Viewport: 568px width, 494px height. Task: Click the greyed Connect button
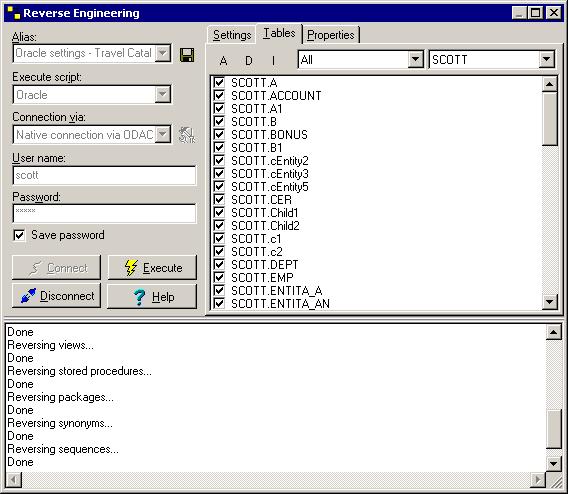pos(57,268)
